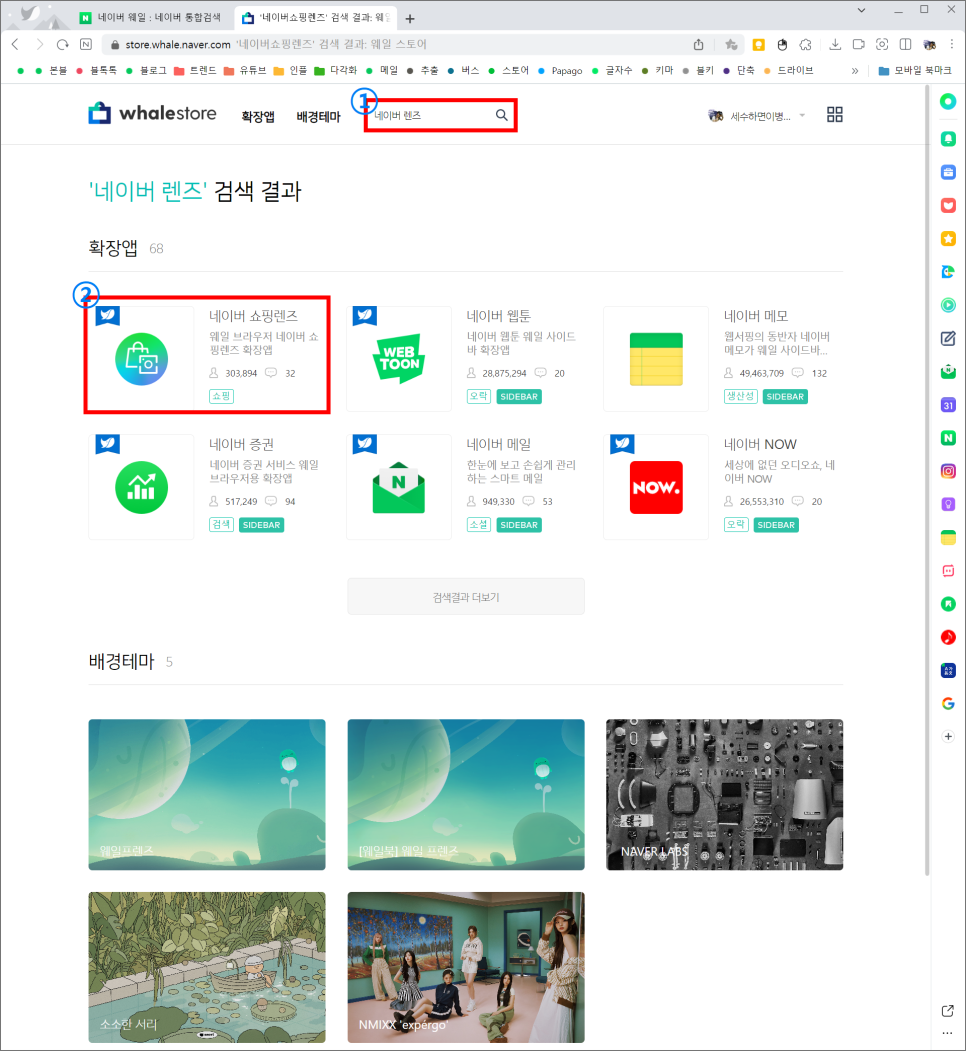966x1051 pixels.
Task: Open the 유튜브 bookmark folder
Action: (x=245, y=70)
